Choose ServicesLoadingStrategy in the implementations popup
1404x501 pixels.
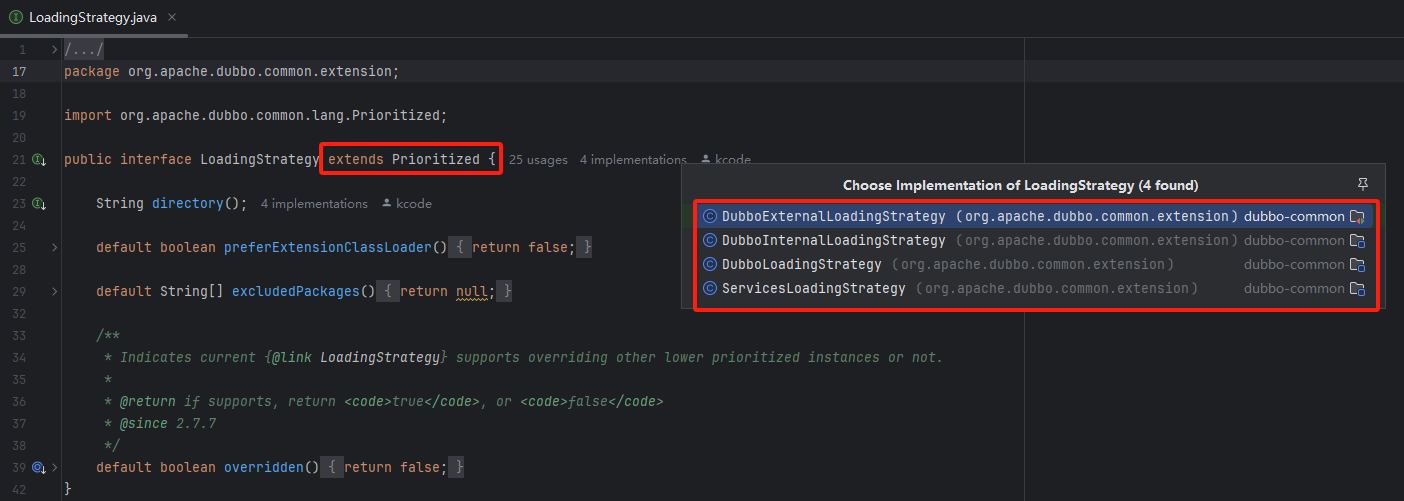tap(813, 289)
